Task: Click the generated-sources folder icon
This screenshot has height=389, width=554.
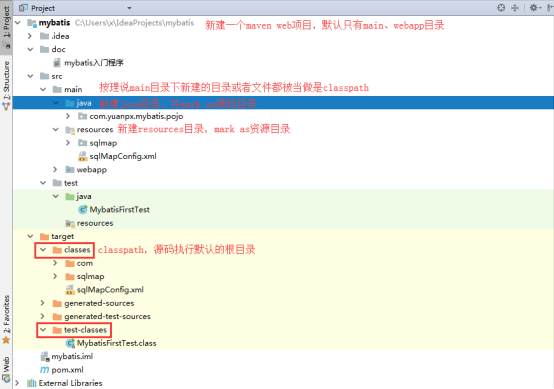Action: 57,303
